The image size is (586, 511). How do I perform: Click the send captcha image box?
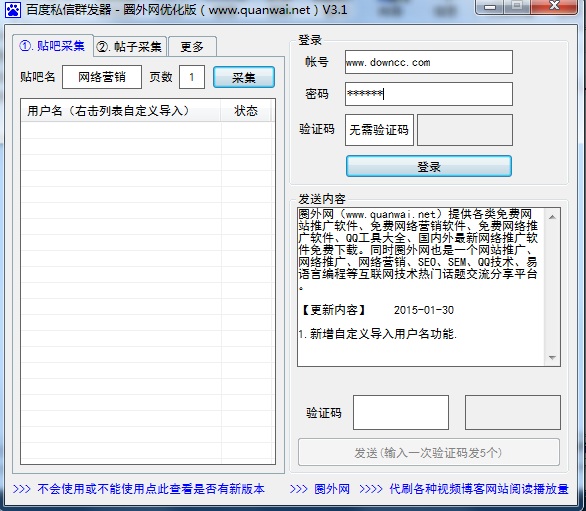pos(513,412)
